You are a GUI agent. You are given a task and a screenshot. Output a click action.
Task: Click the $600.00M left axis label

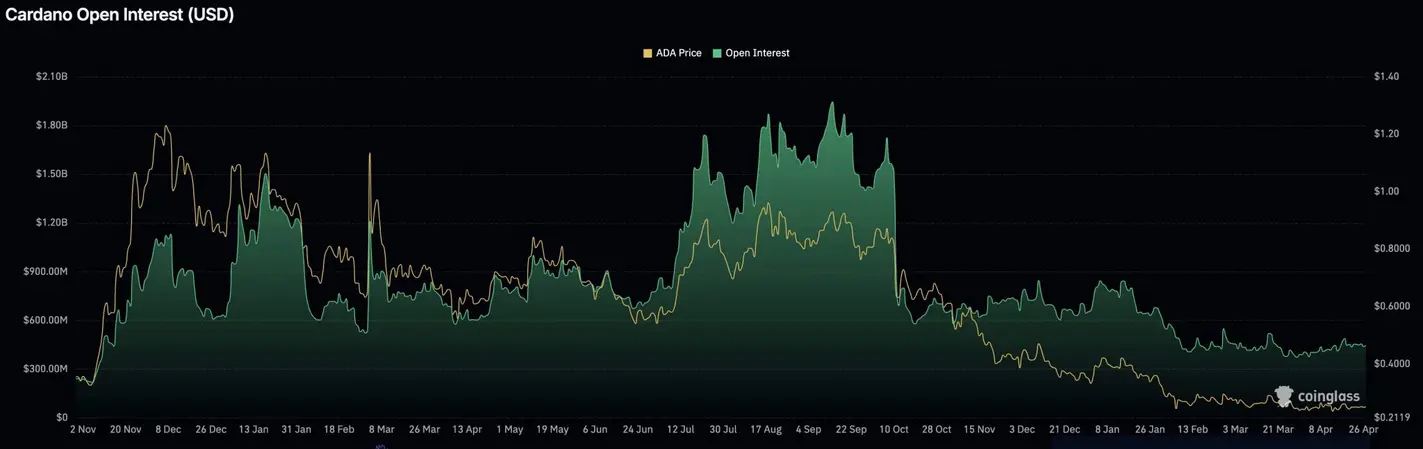[46, 320]
